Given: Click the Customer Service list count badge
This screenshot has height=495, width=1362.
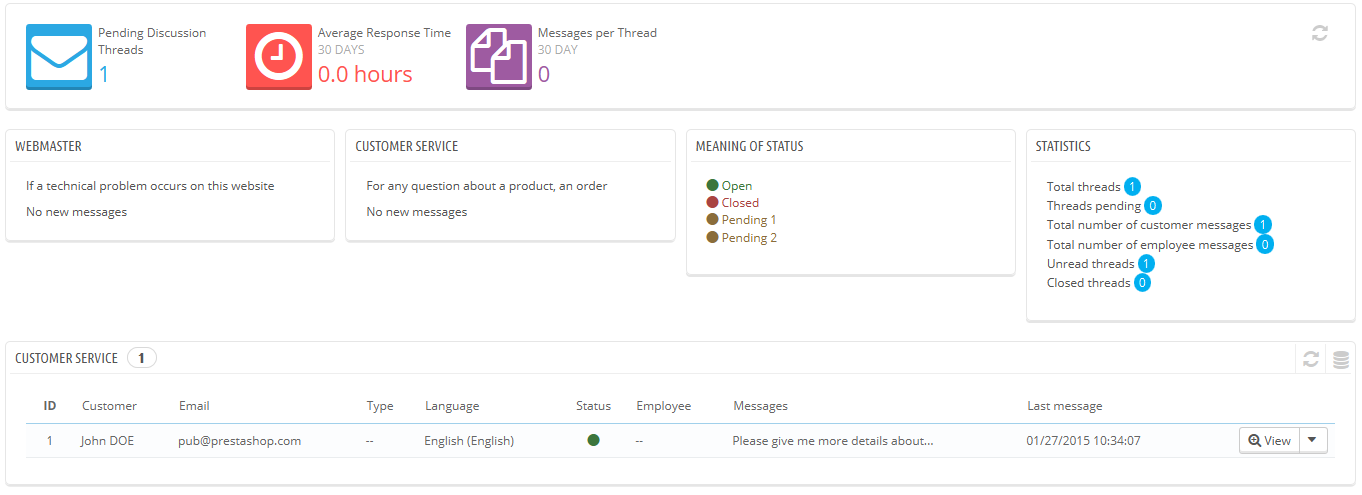Looking at the screenshot, I should point(142,358).
